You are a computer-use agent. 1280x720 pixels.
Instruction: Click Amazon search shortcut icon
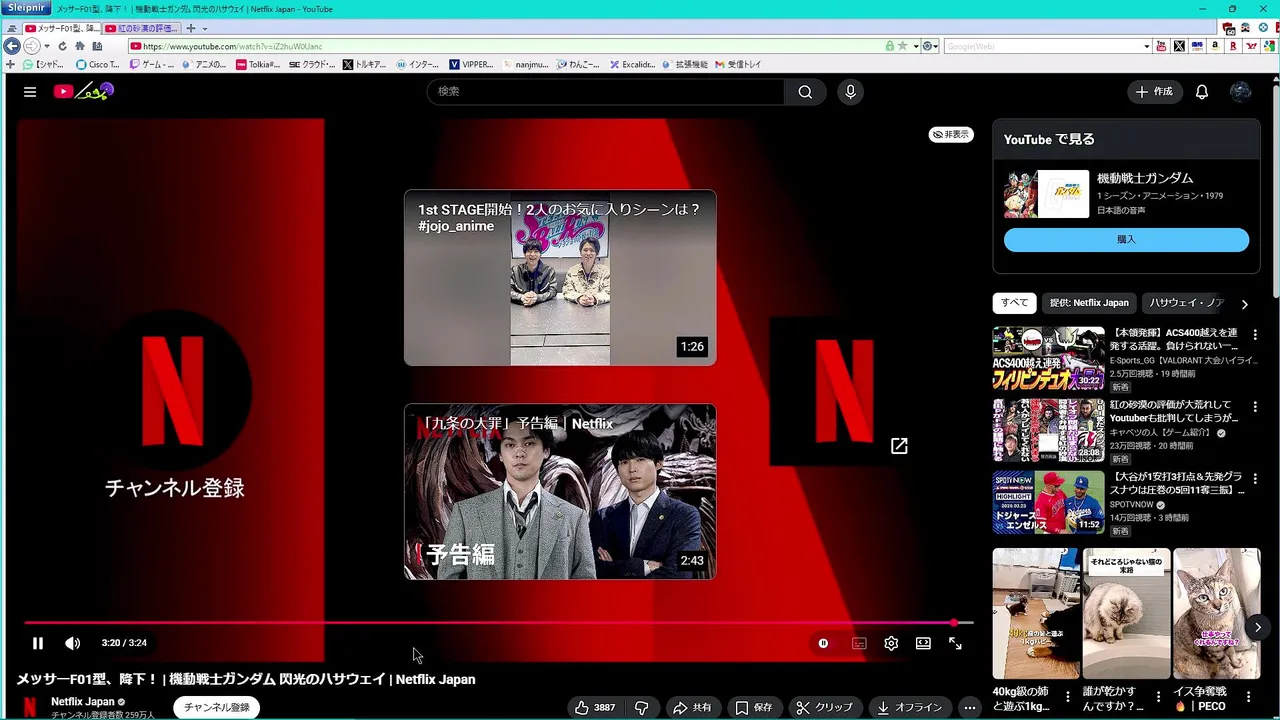pyautogui.click(x=1215, y=46)
